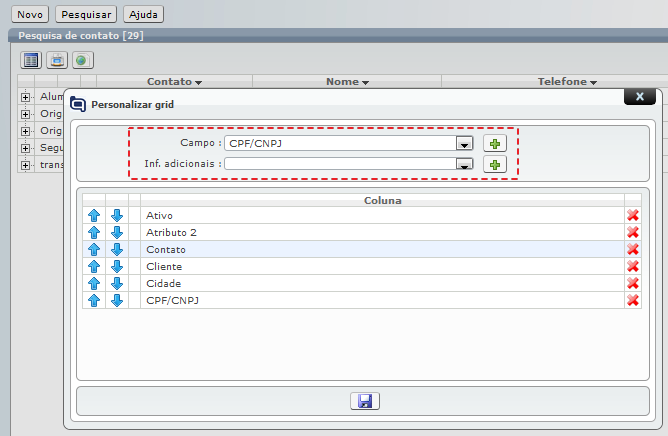This screenshot has height=436, width=668.
Task: Click the green globe icon in the toolbar
Action: coord(81,60)
